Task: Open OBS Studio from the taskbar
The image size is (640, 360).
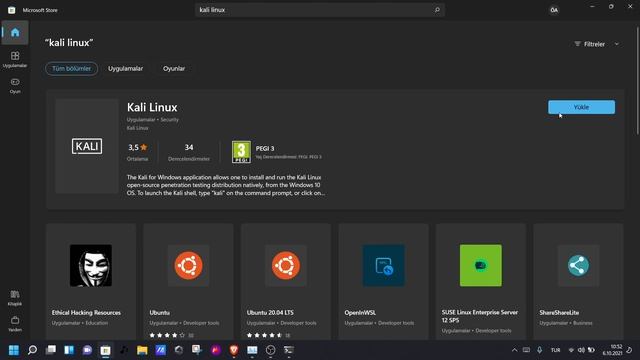Action: [x=271, y=350]
